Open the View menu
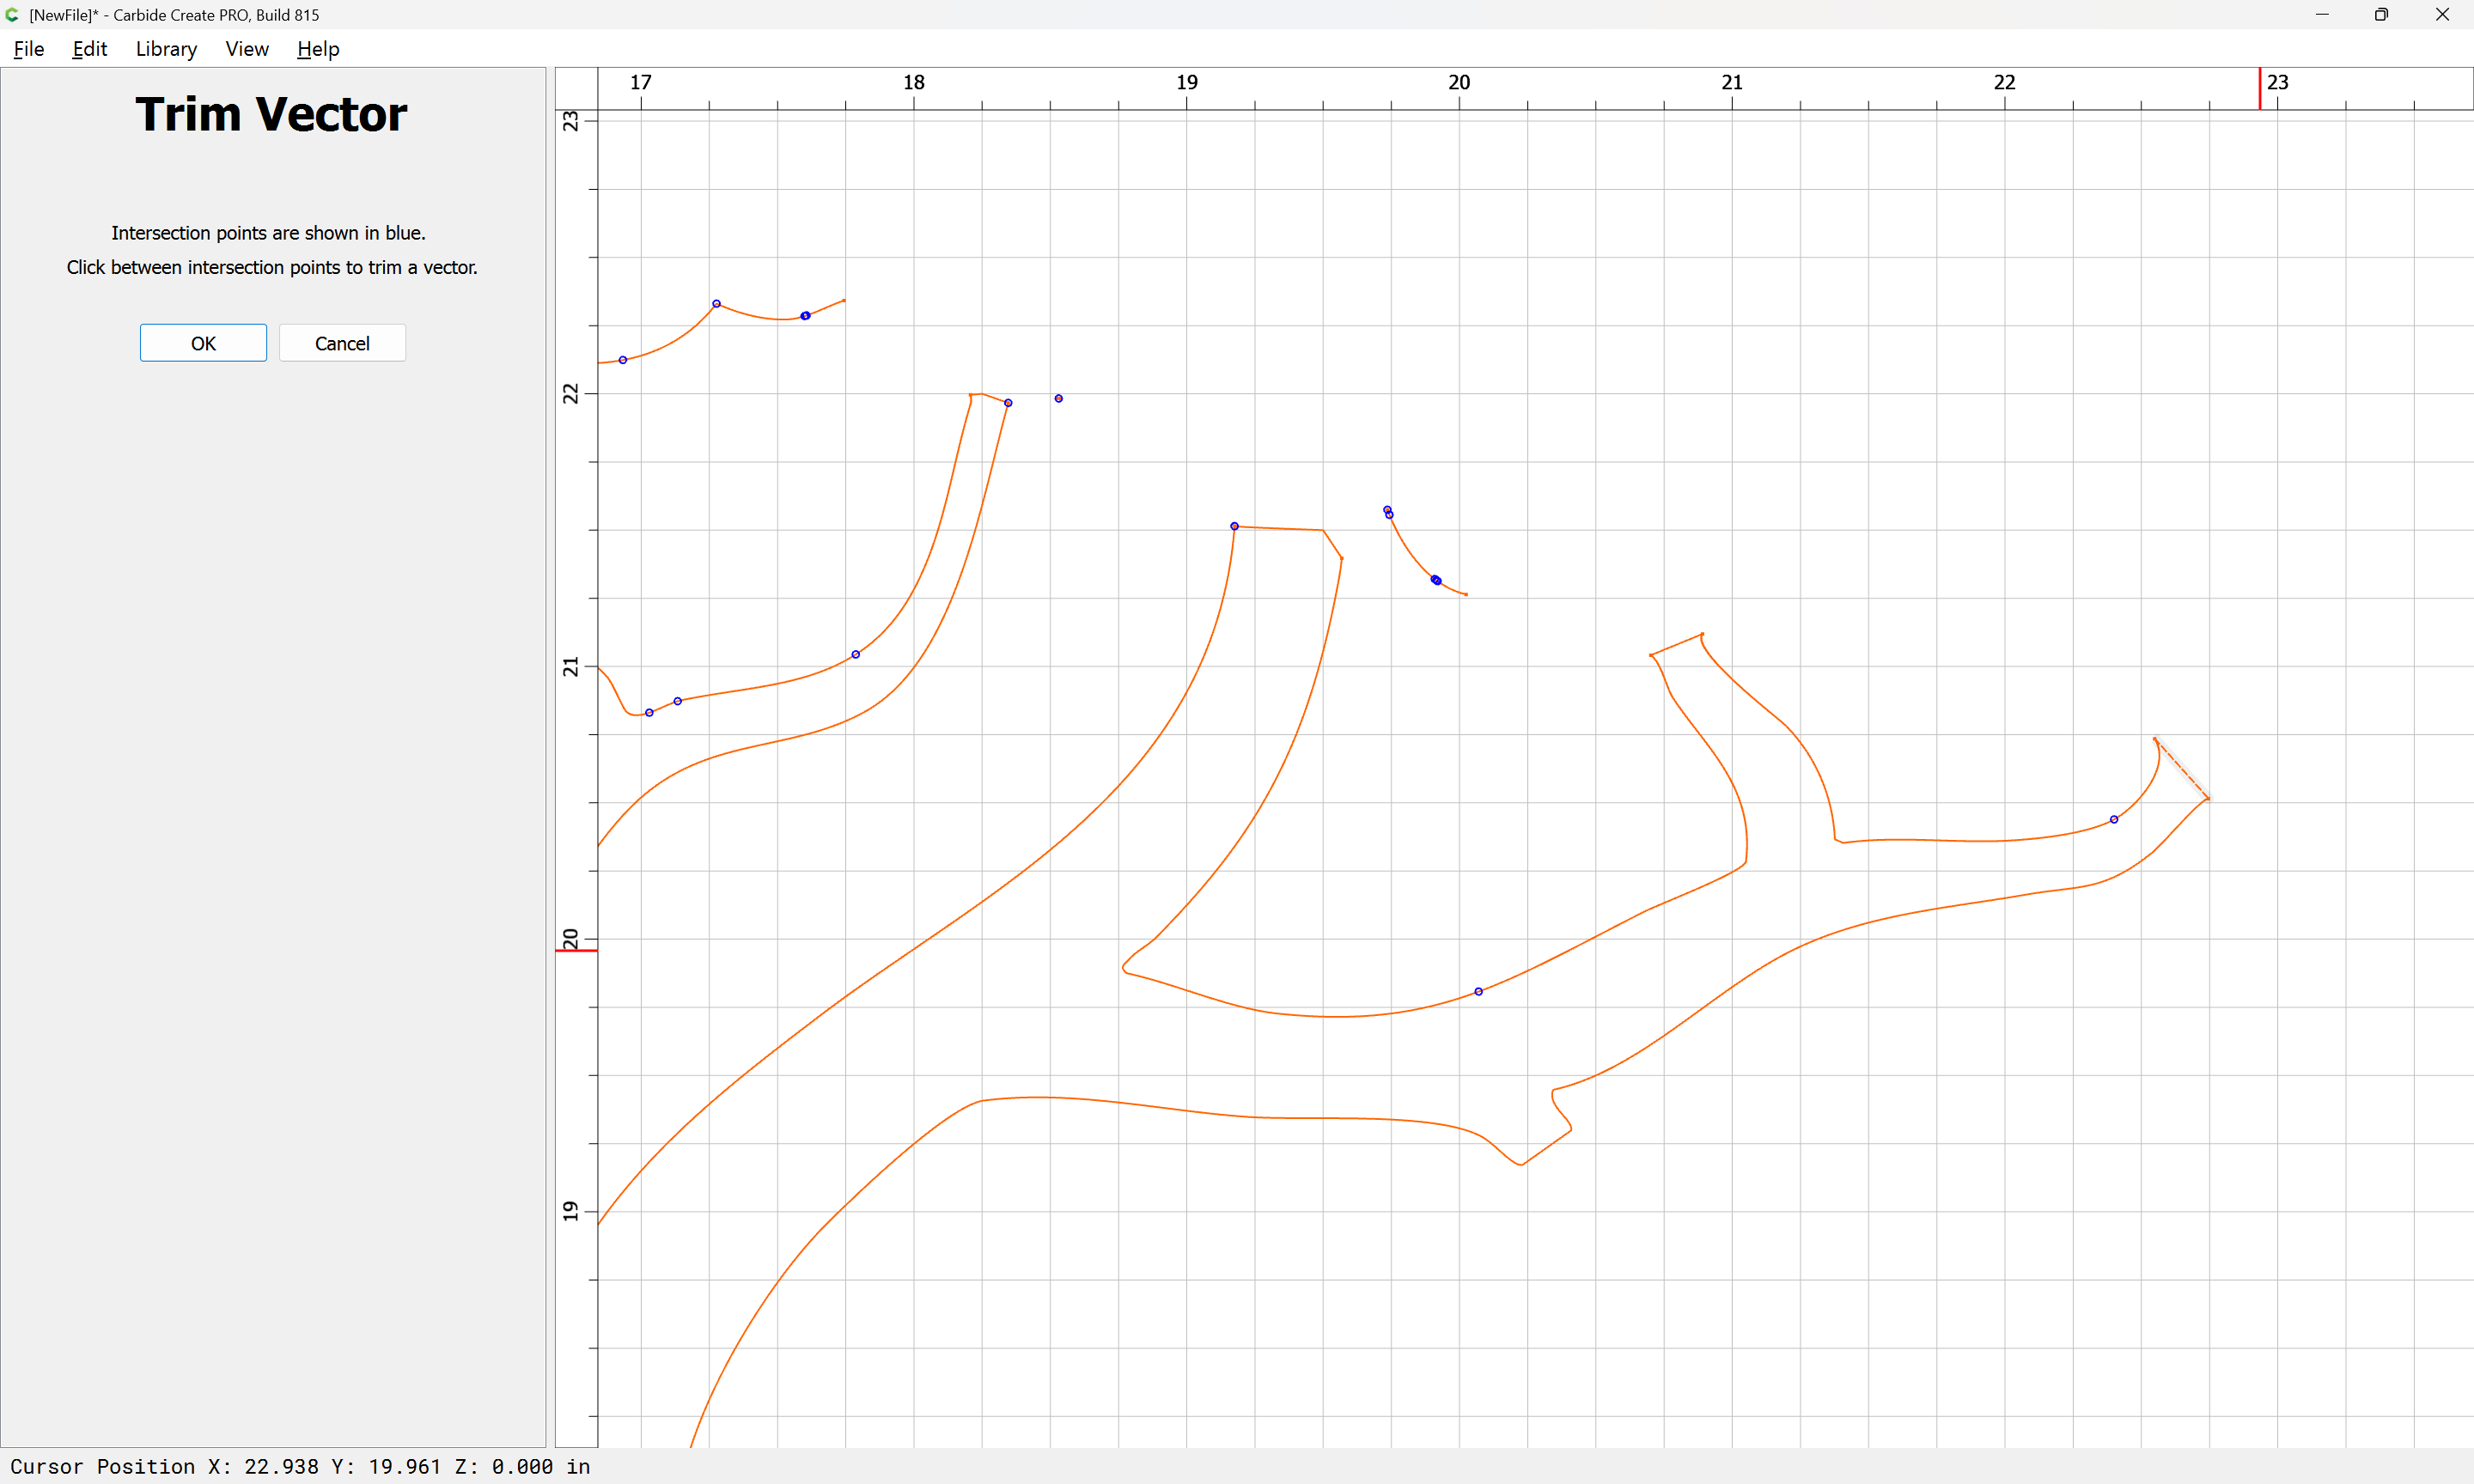Viewport: 2474px width, 1484px height. coord(247,49)
